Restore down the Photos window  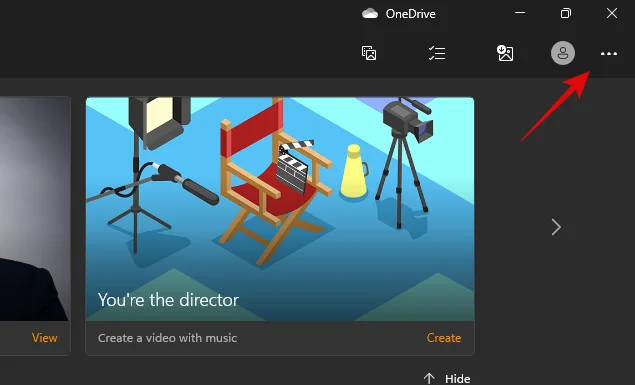point(566,13)
